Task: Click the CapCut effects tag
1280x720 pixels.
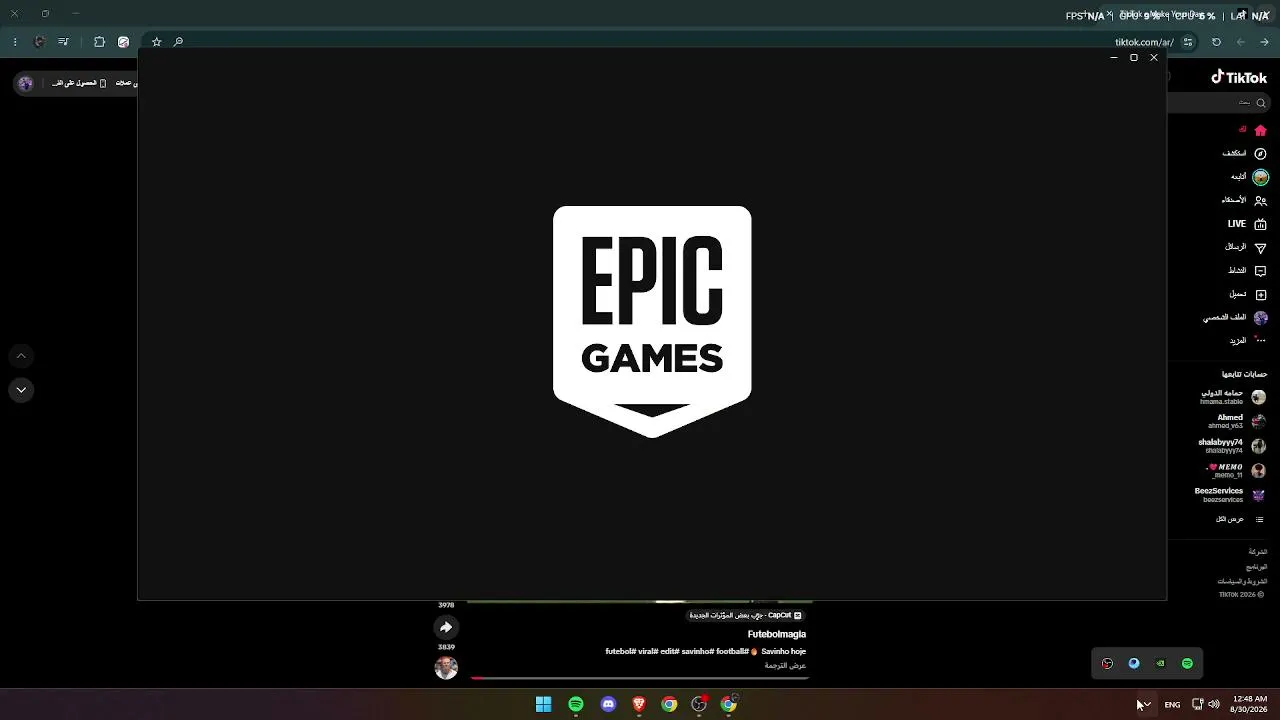Action: (x=746, y=615)
